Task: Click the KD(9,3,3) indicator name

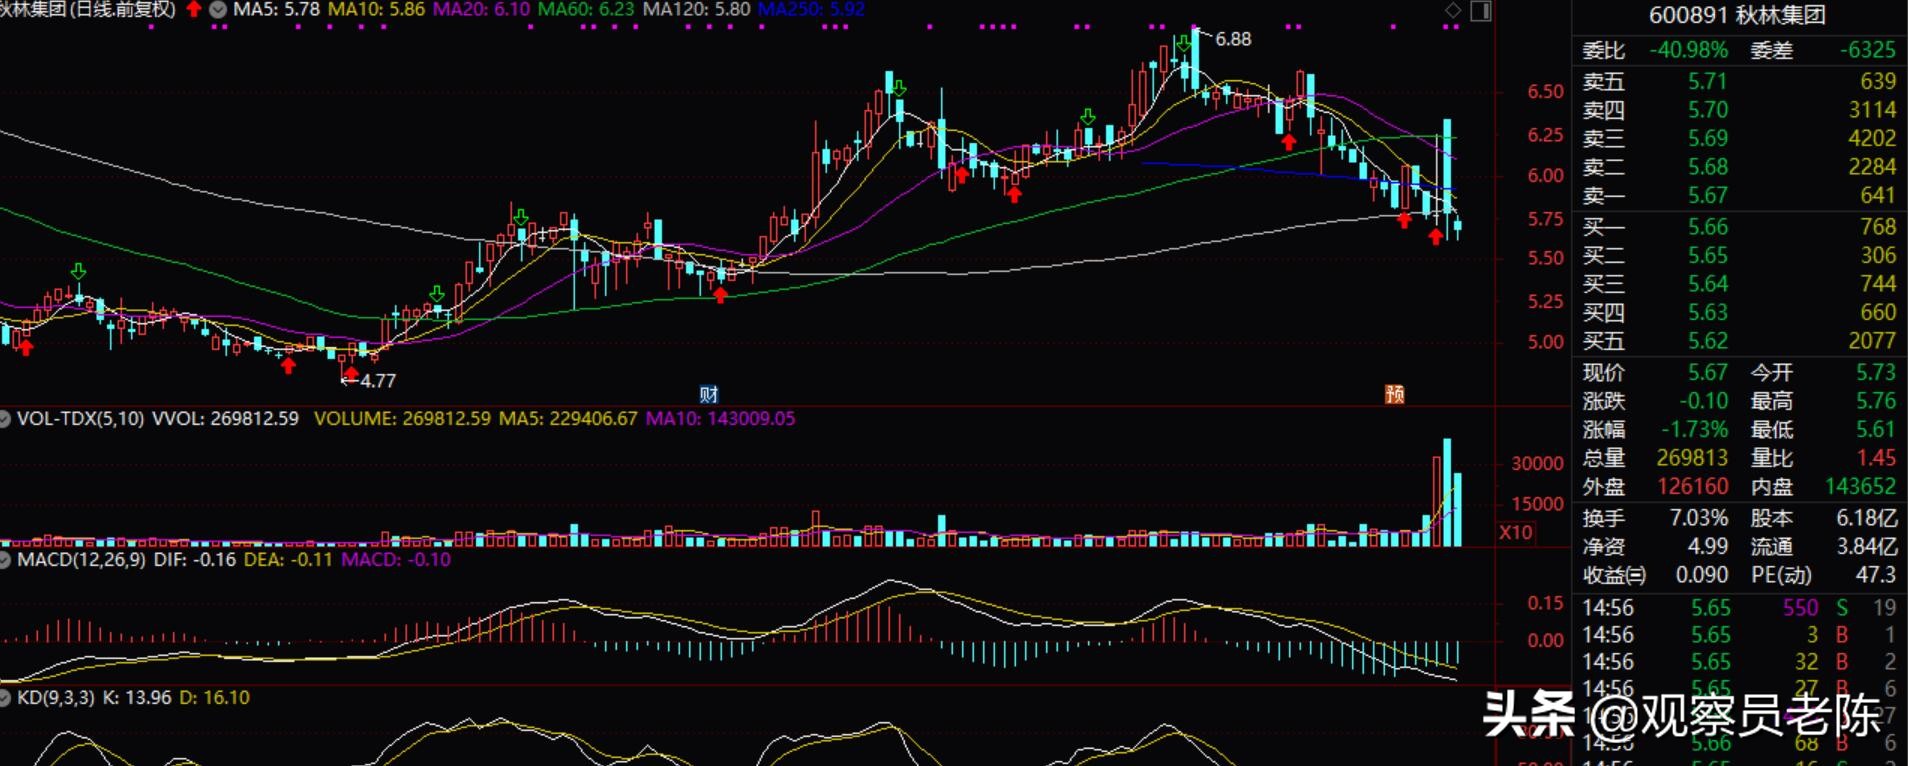Action: [56, 698]
